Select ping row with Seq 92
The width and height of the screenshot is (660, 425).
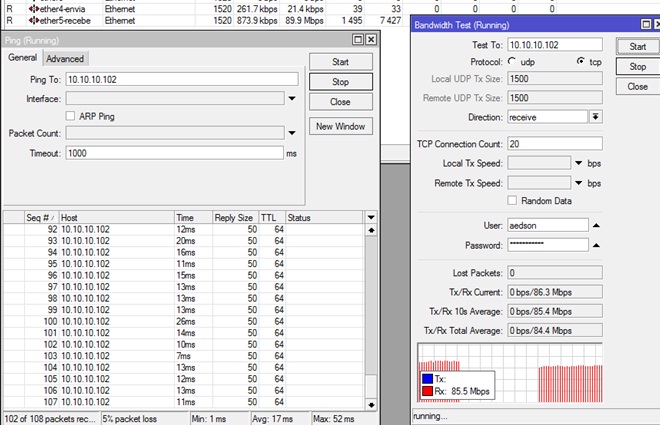tap(184, 229)
